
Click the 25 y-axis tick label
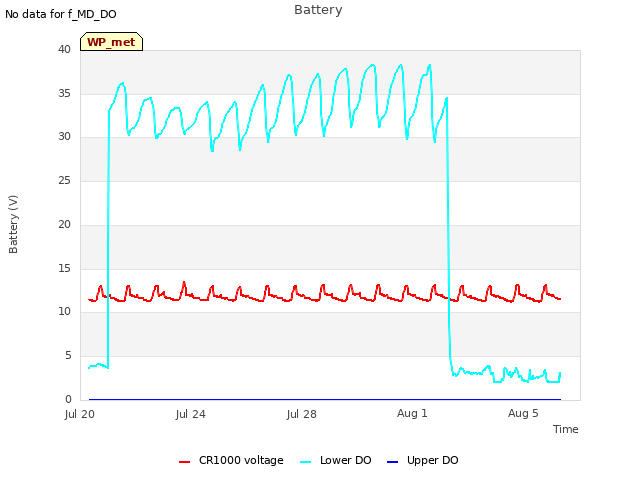[x=64, y=180]
